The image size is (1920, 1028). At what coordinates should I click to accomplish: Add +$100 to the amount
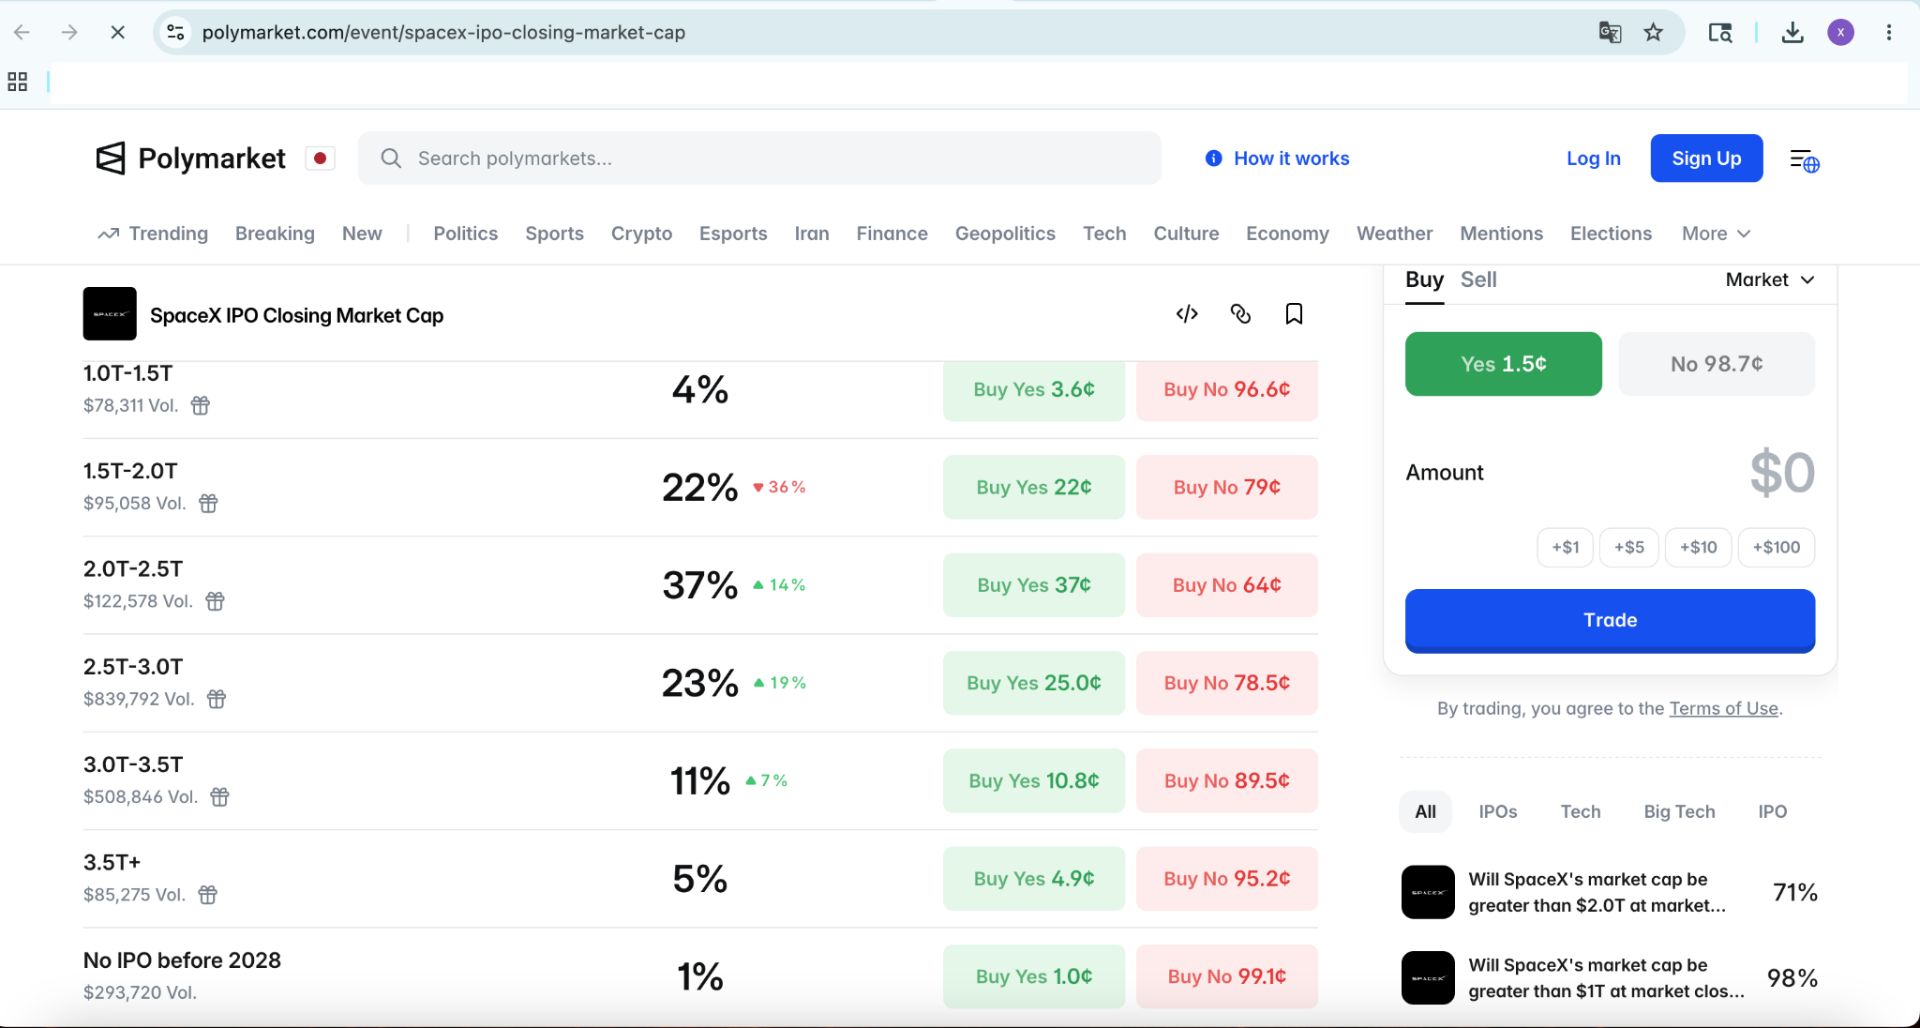pyautogui.click(x=1776, y=547)
